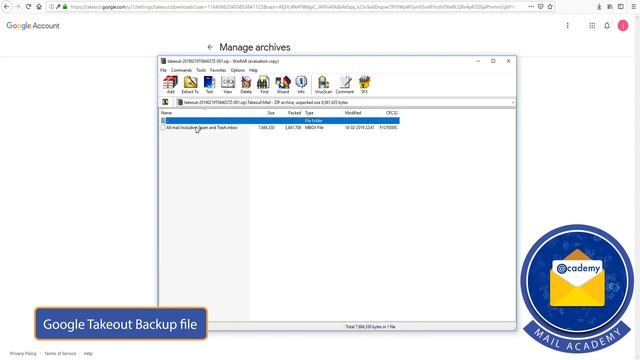The width and height of the screenshot is (640, 360).
Task: Click the status bar total bytes text
Action: click(x=370, y=327)
